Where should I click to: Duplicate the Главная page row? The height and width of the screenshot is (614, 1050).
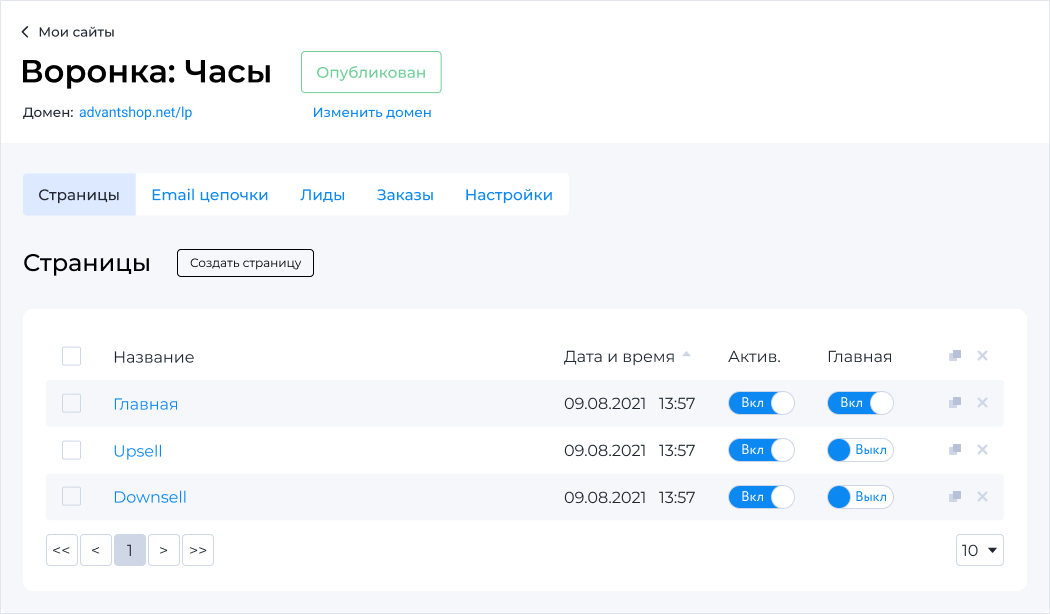(955, 402)
